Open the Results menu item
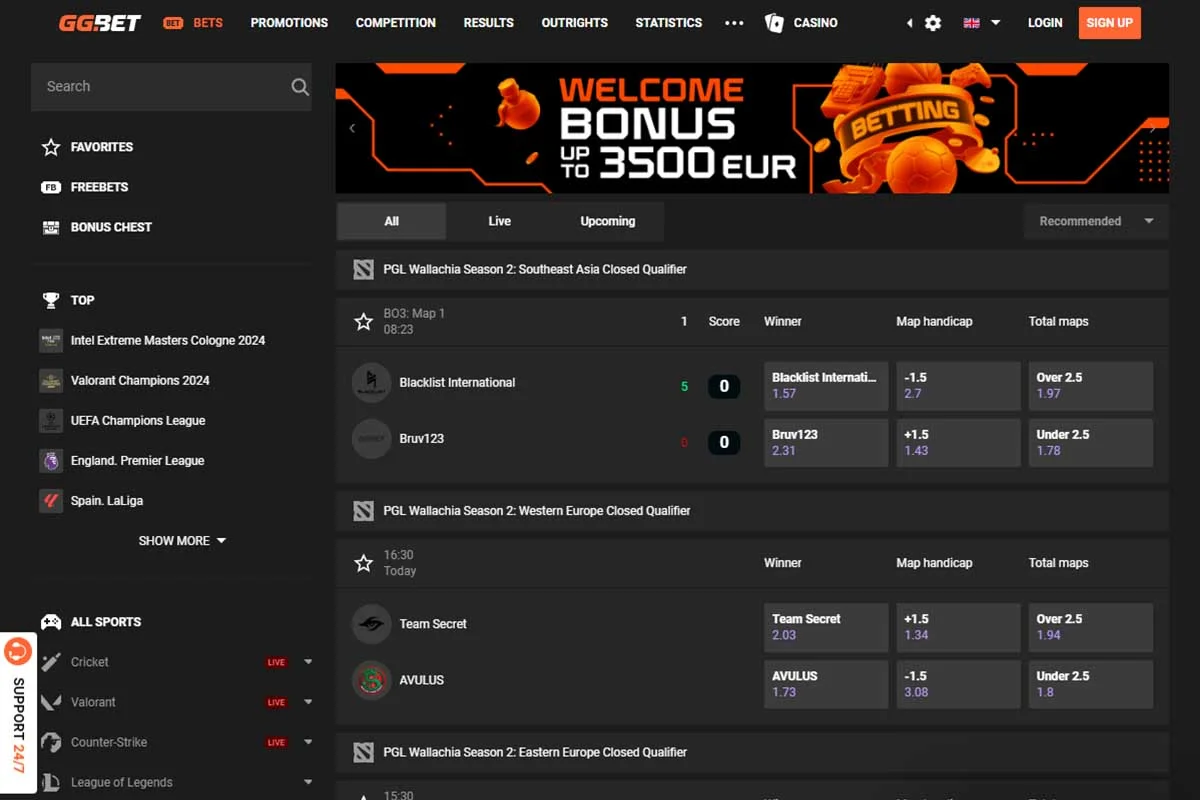Viewport: 1200px width, 800px height. [x=489, y=22]
